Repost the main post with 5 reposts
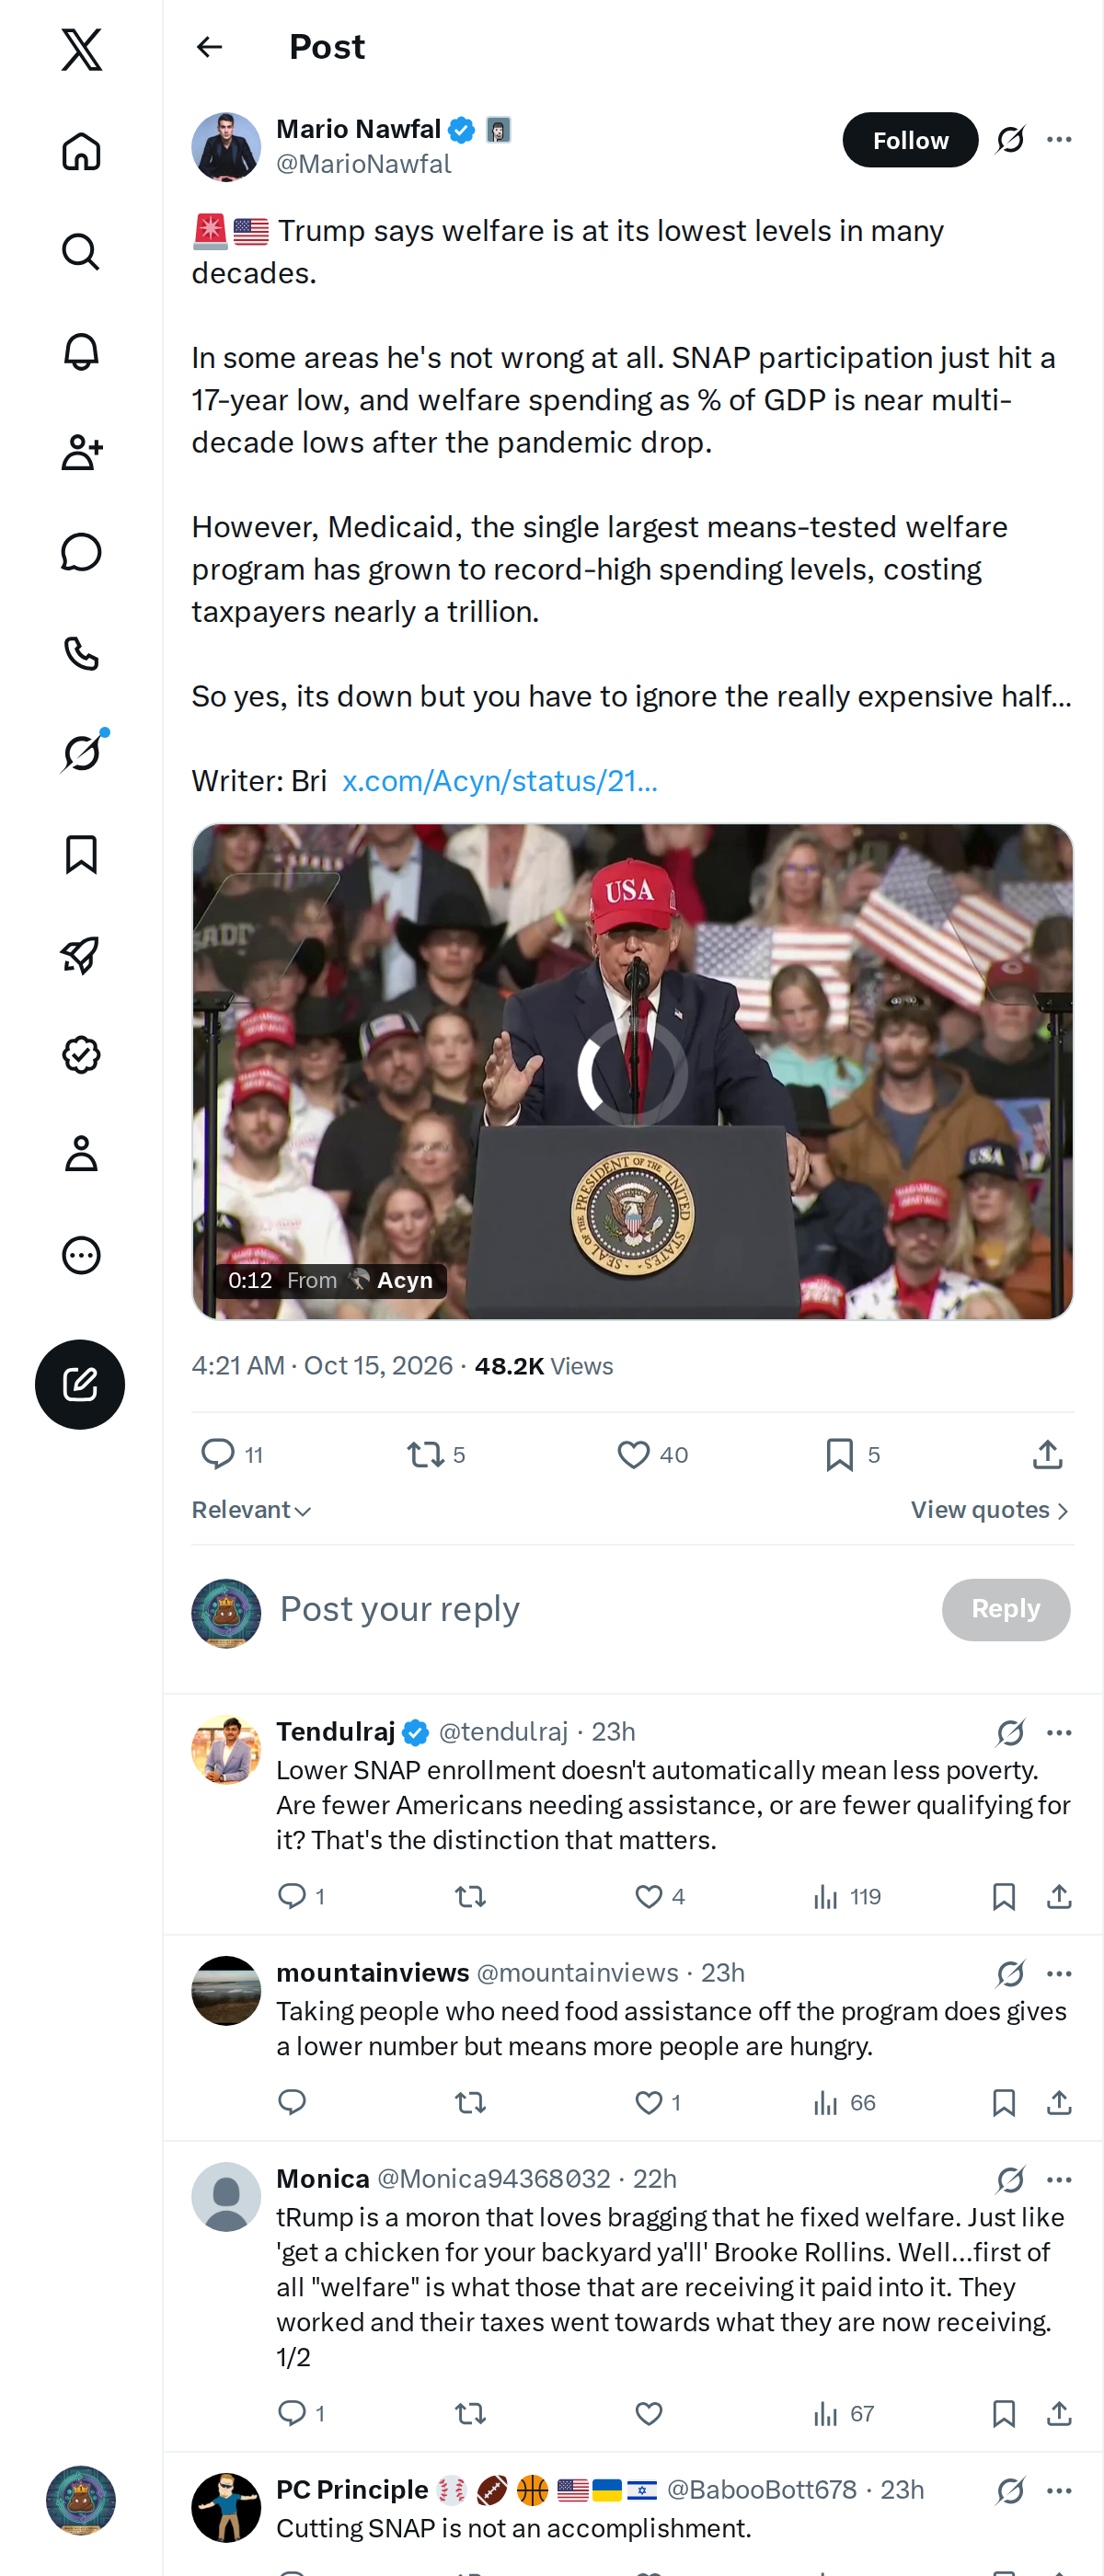Image resolution: width=1104 pixels, height=2576 pixels. pos(436,1454)
